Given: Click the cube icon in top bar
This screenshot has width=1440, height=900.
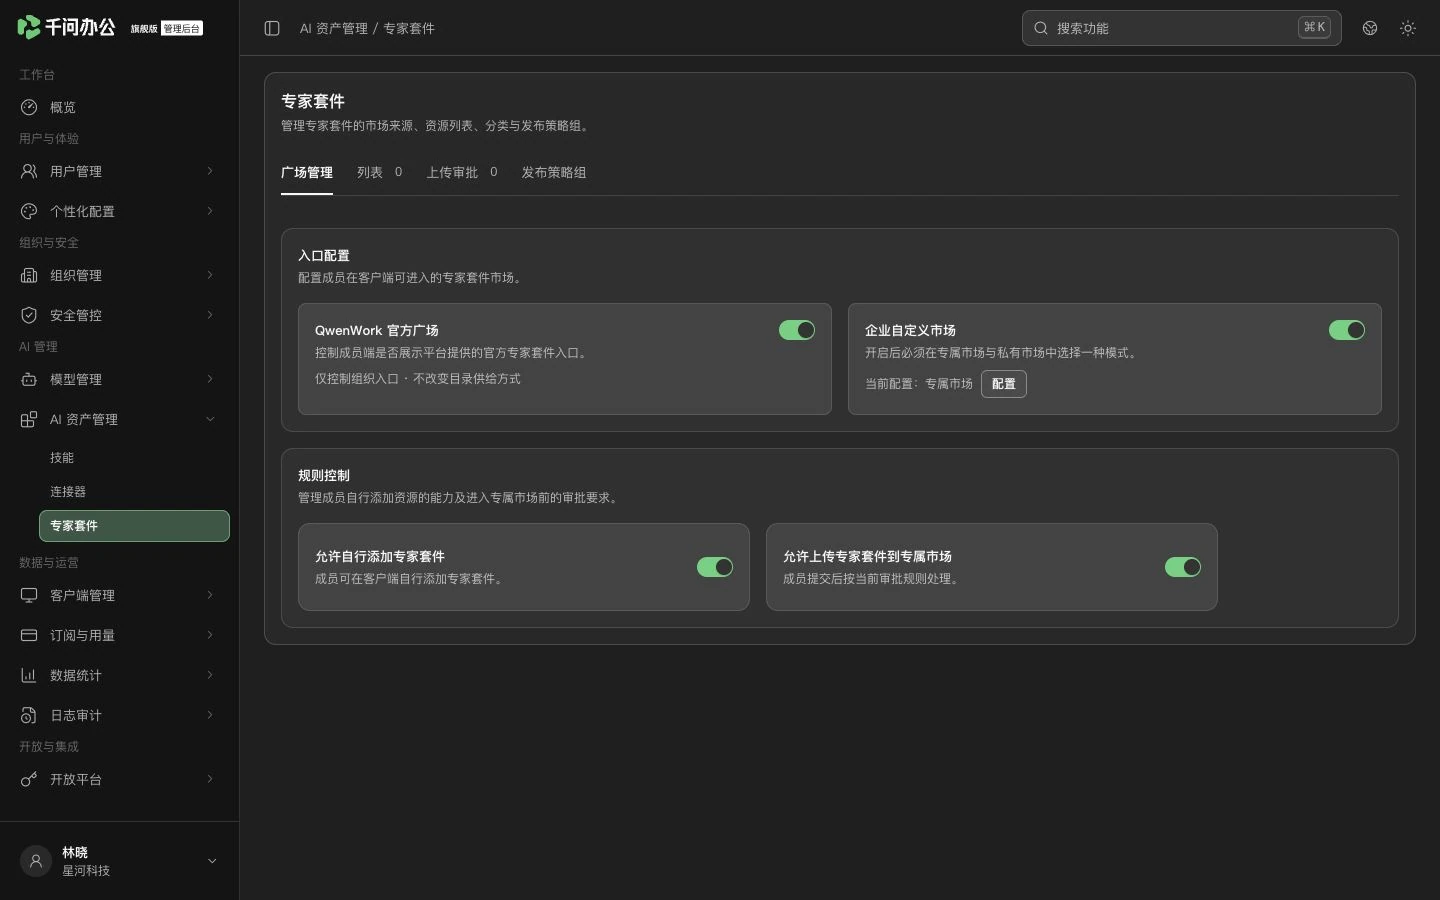Looking at the screenshot, I should [1370, 28].
